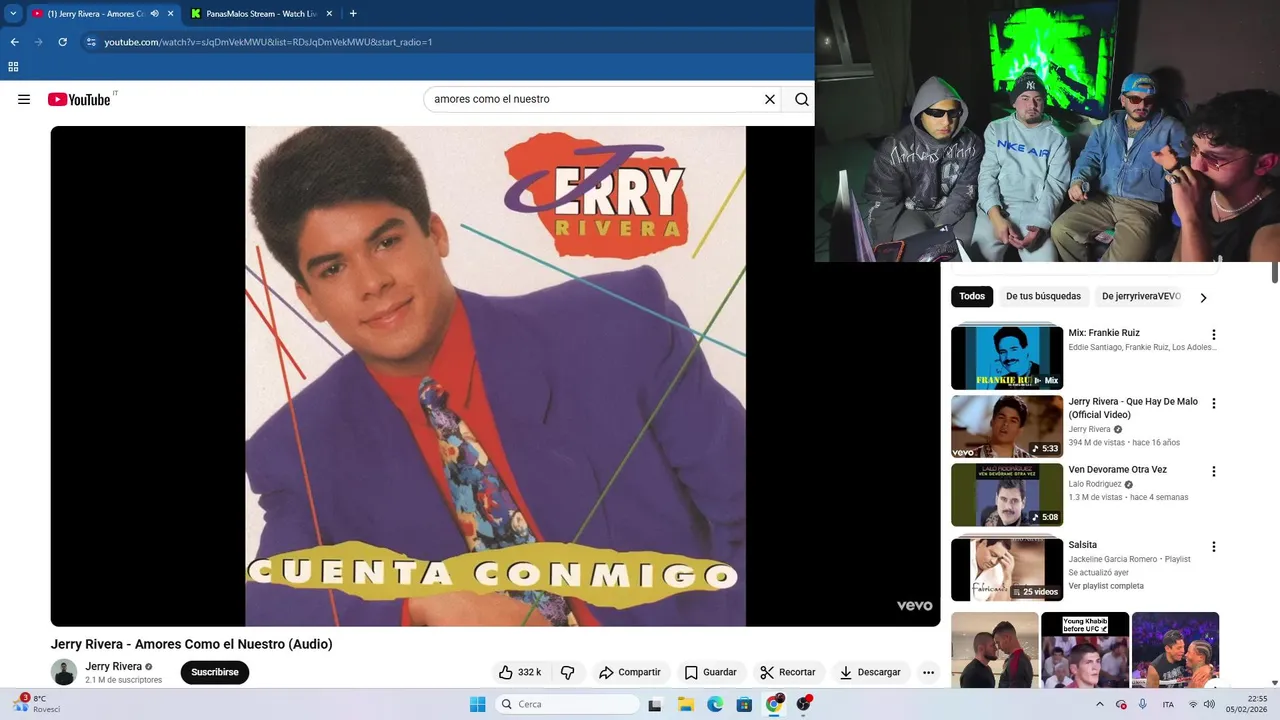The height and width of the screenshot is (720, 1280).
Task: Go to the YouTube home logo
Action: pos(79,99)
